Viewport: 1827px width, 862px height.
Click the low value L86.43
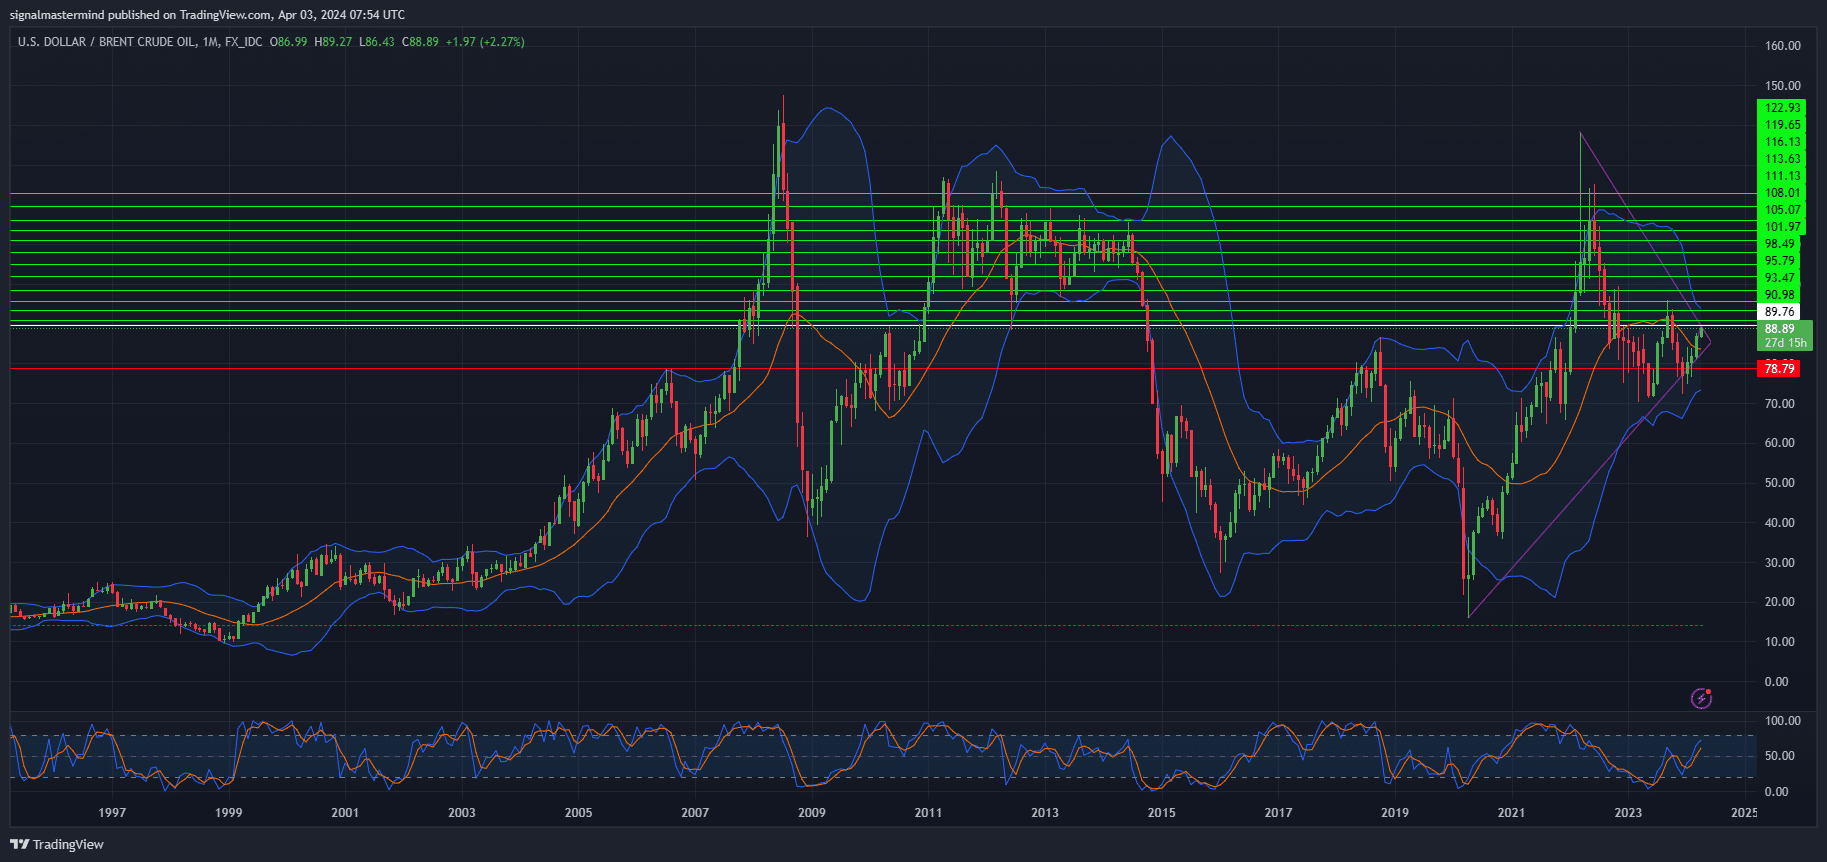(x=377, y=42)
